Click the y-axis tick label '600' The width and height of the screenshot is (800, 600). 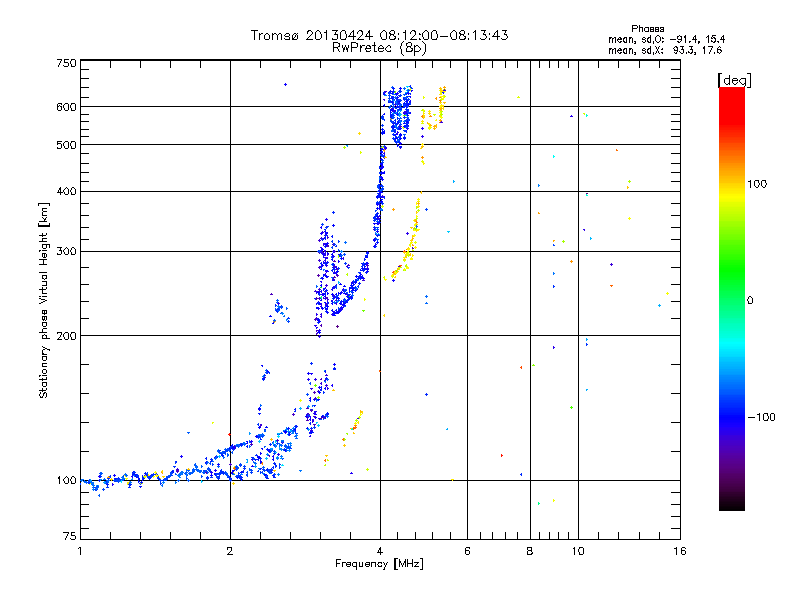(x=66, y=107)
